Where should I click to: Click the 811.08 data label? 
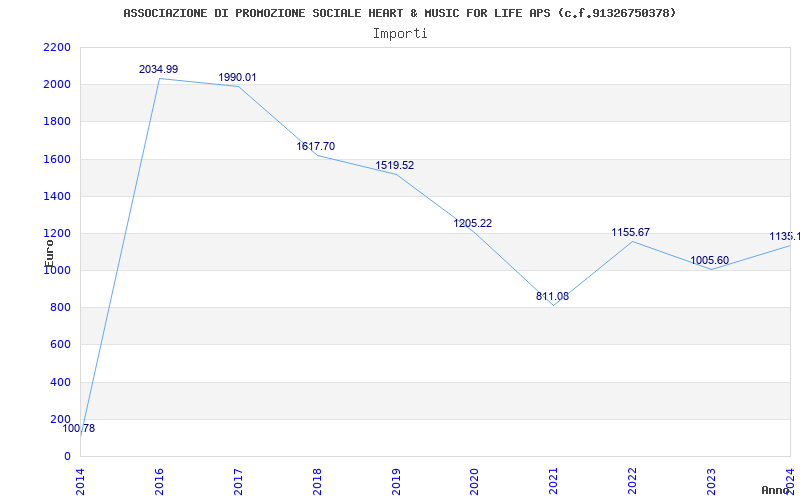(553, 296)
